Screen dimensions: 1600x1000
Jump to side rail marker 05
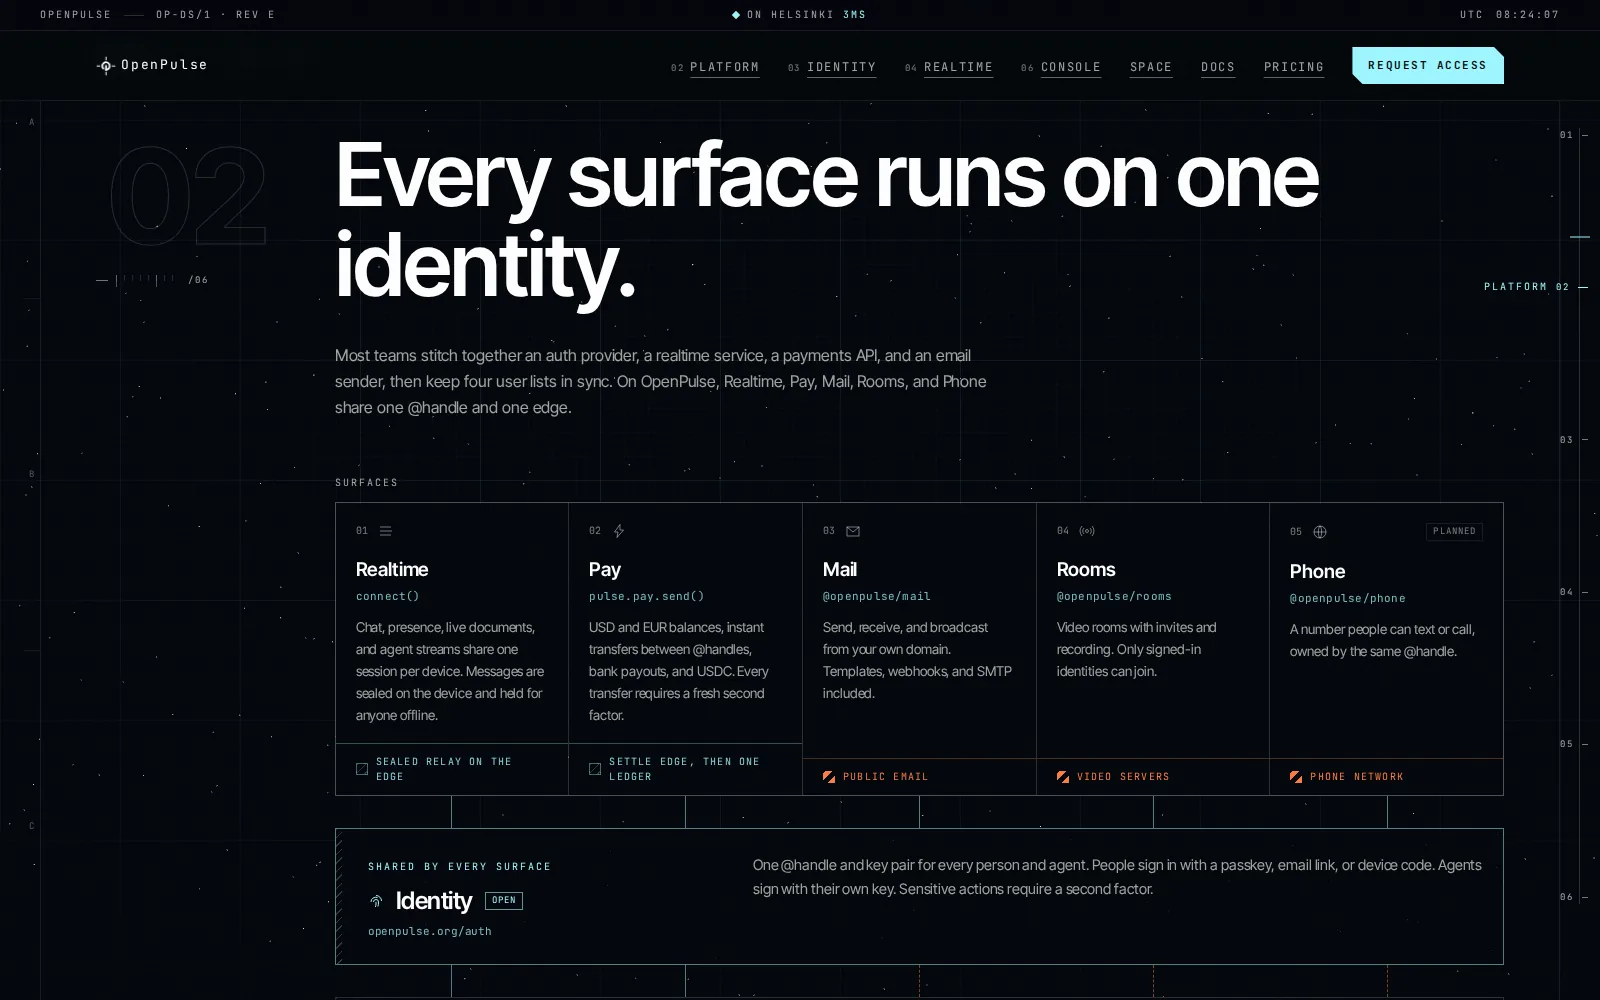(x=1573, y=744)
